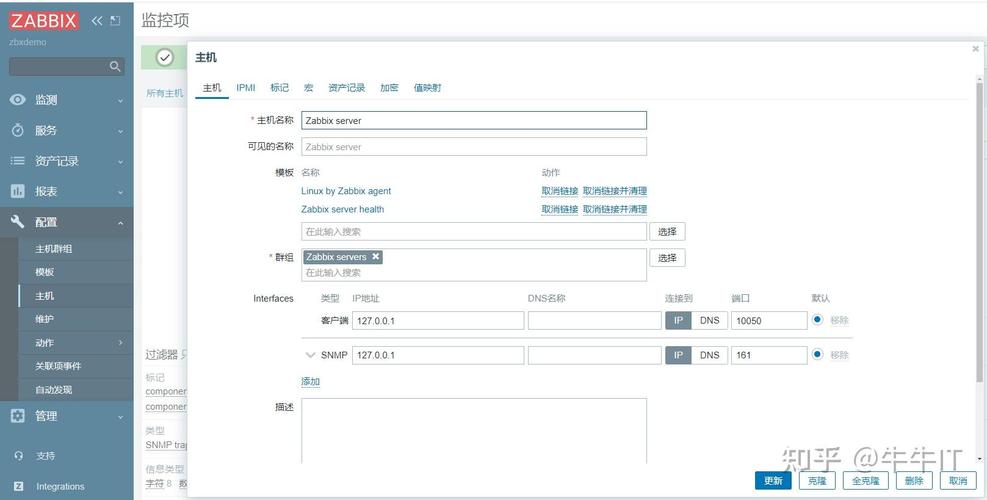The height and width of the screenshot is (500, 987).
Task: Open Zabbix server health template link
Action: pos(342,209)
